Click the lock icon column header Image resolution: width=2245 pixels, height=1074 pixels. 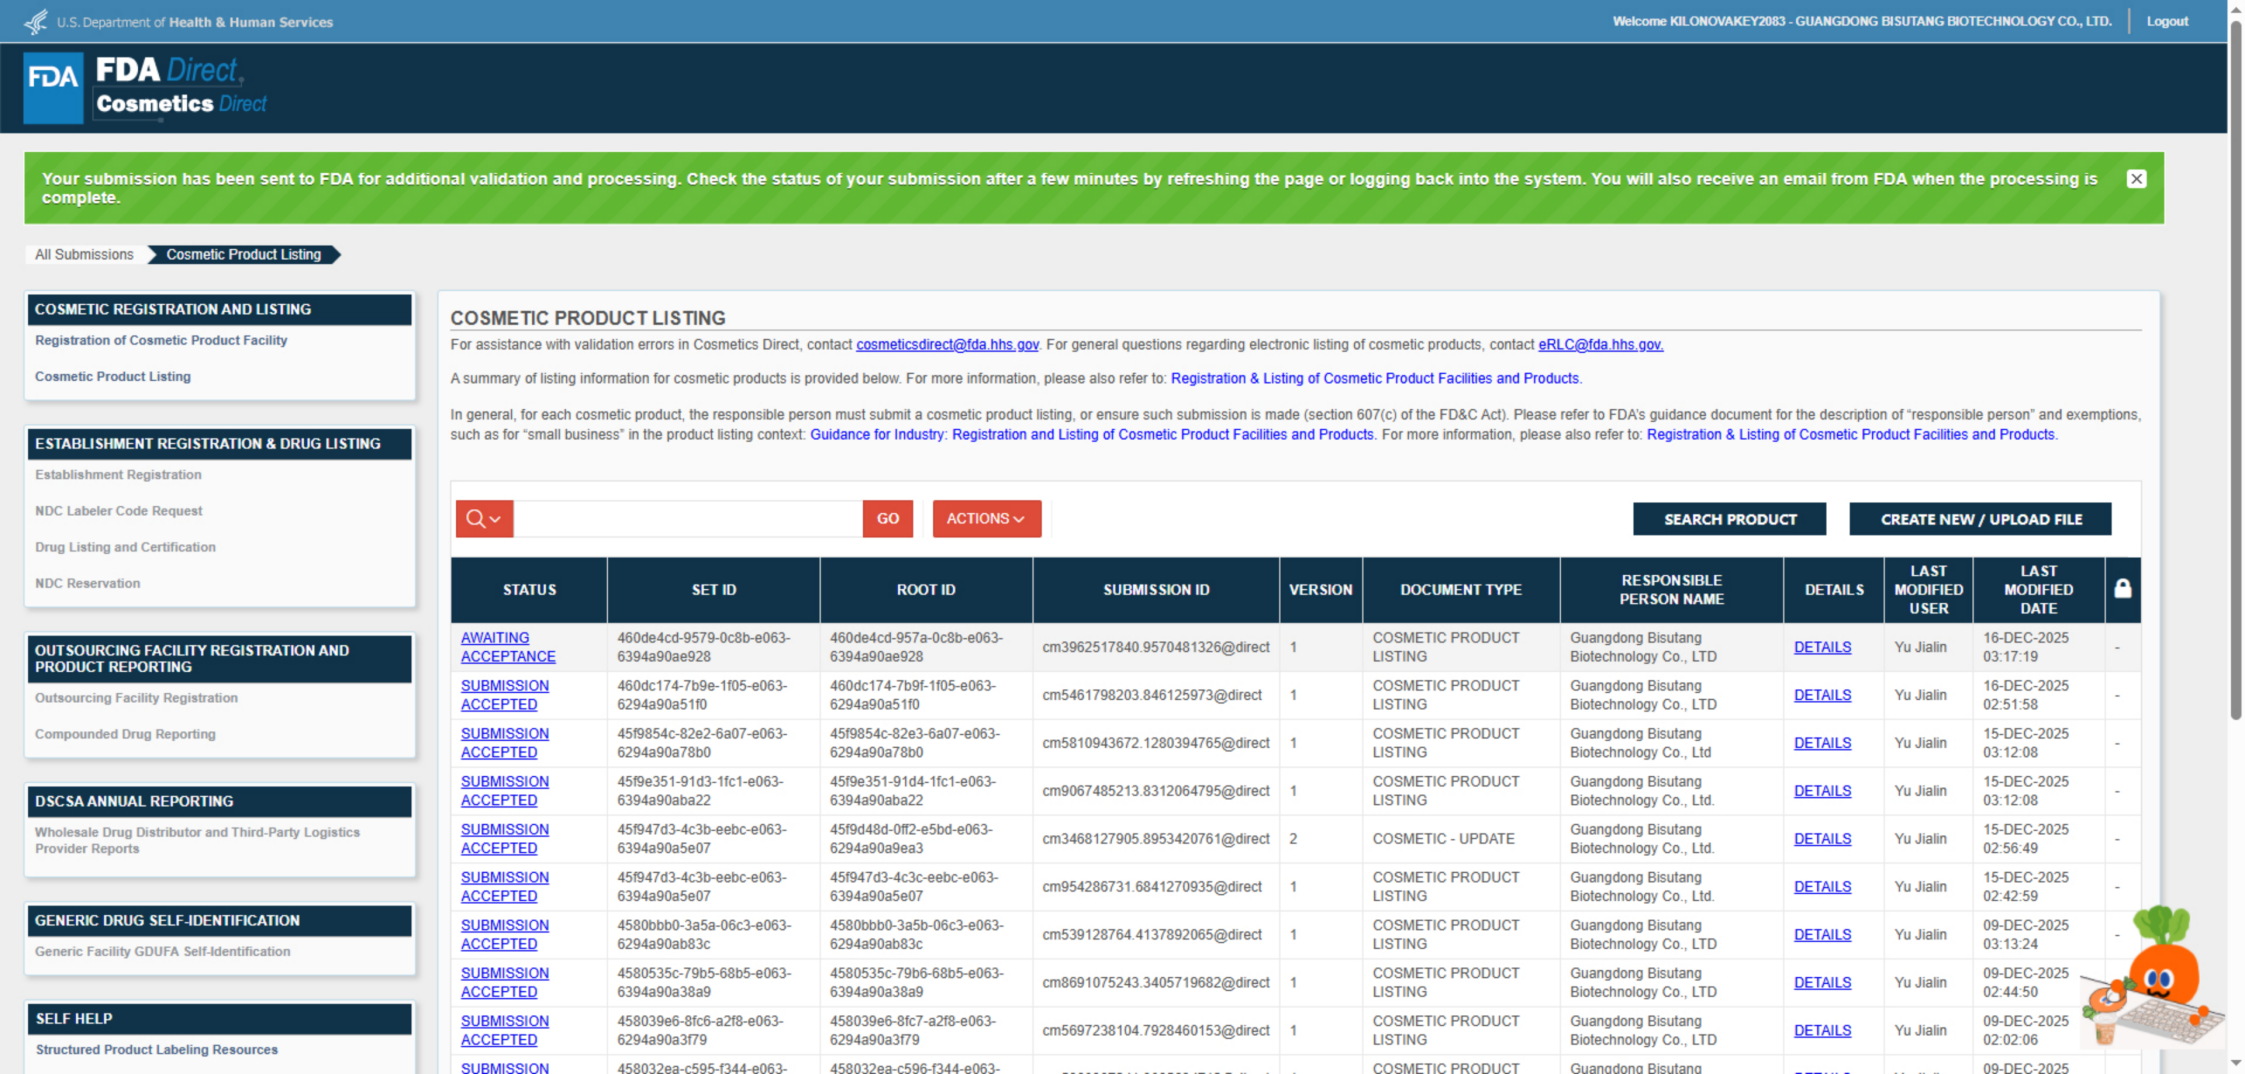pos(2122,590)
